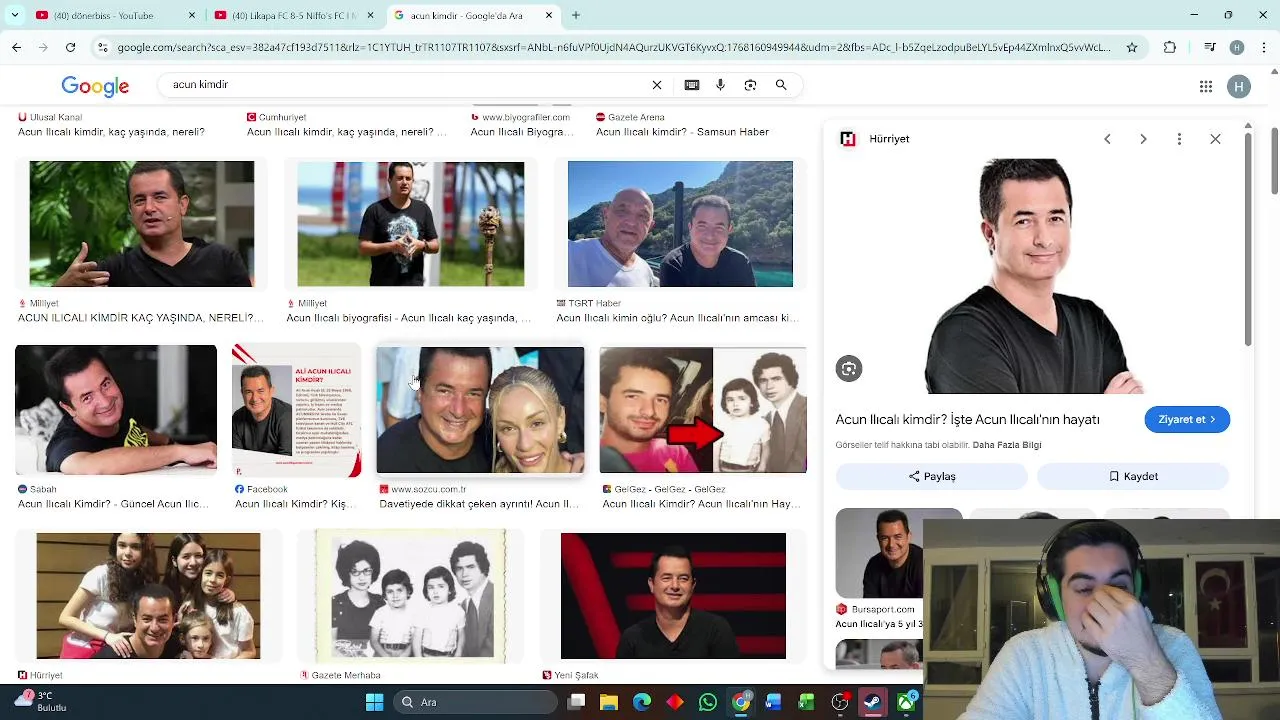
Task: Open the Milliyet thumbnail of man gesturing
Action: coord(142,224)
